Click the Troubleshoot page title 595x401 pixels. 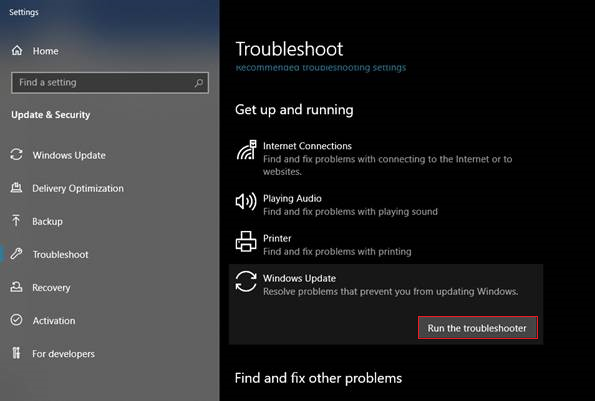pos(289,49)
